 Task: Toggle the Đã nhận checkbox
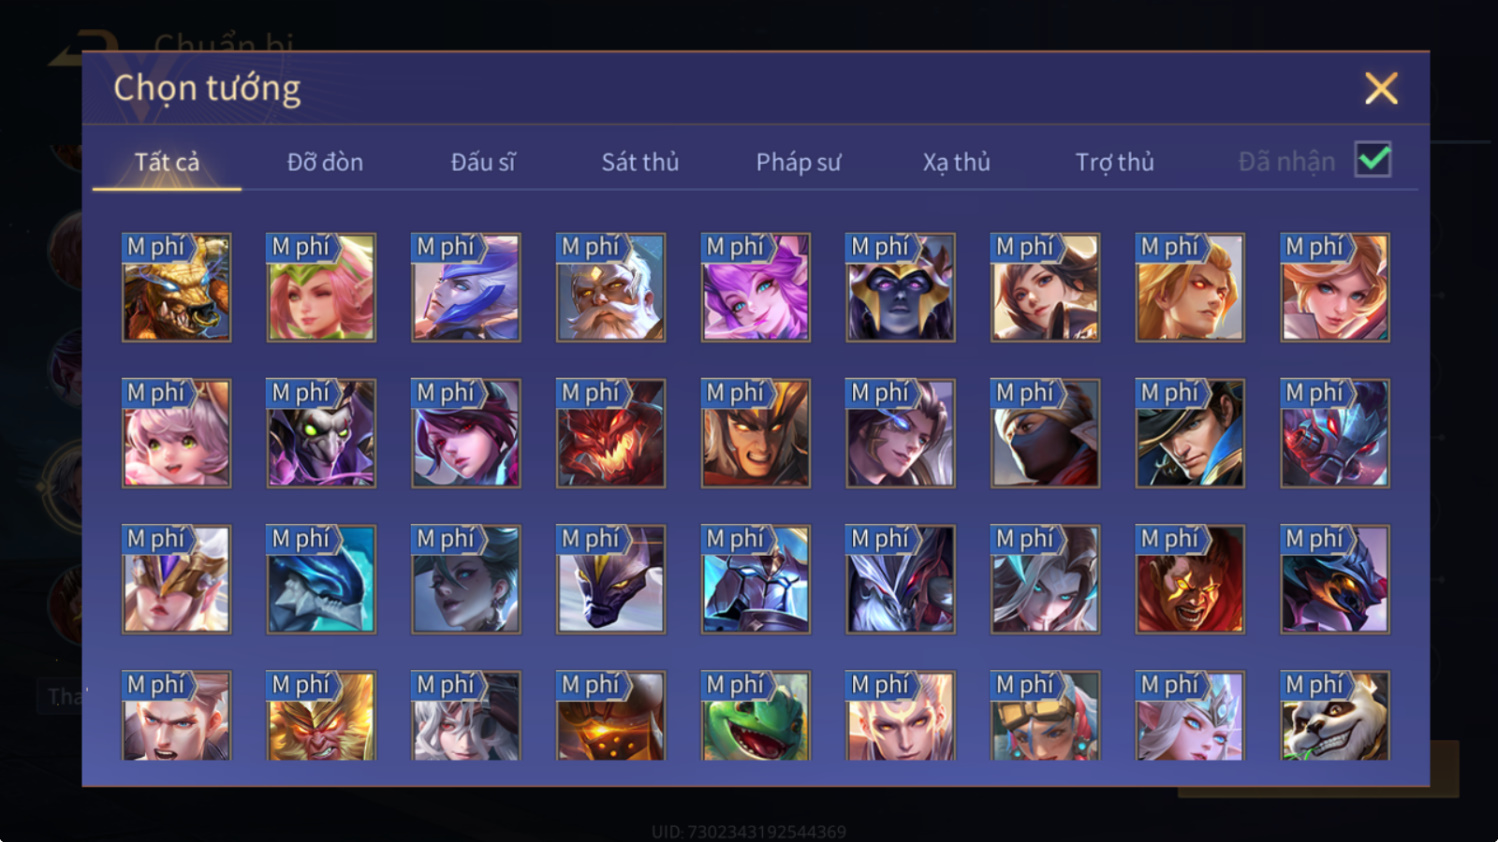1373,160
